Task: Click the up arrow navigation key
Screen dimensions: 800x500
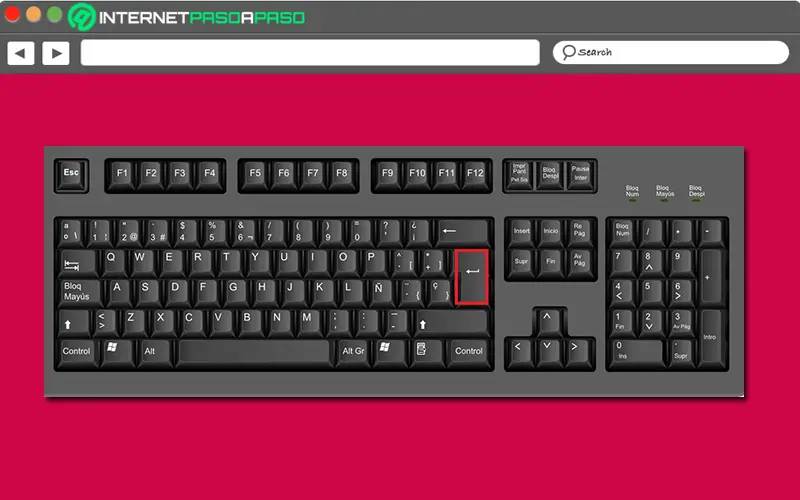Action: click(549, 320)
